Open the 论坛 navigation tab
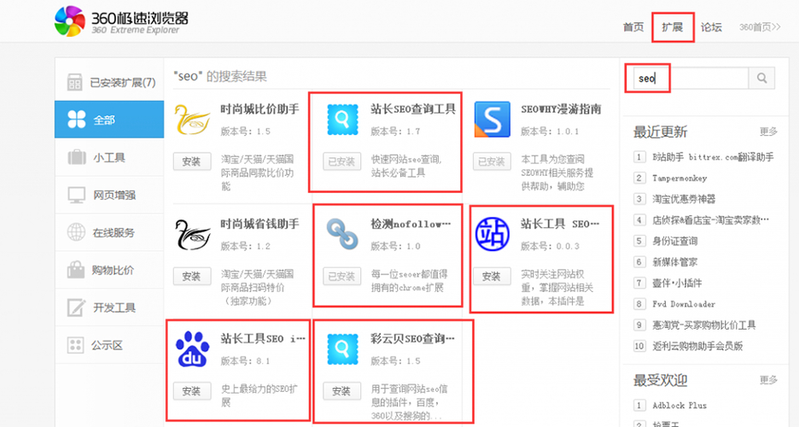 tap(711, 27)
